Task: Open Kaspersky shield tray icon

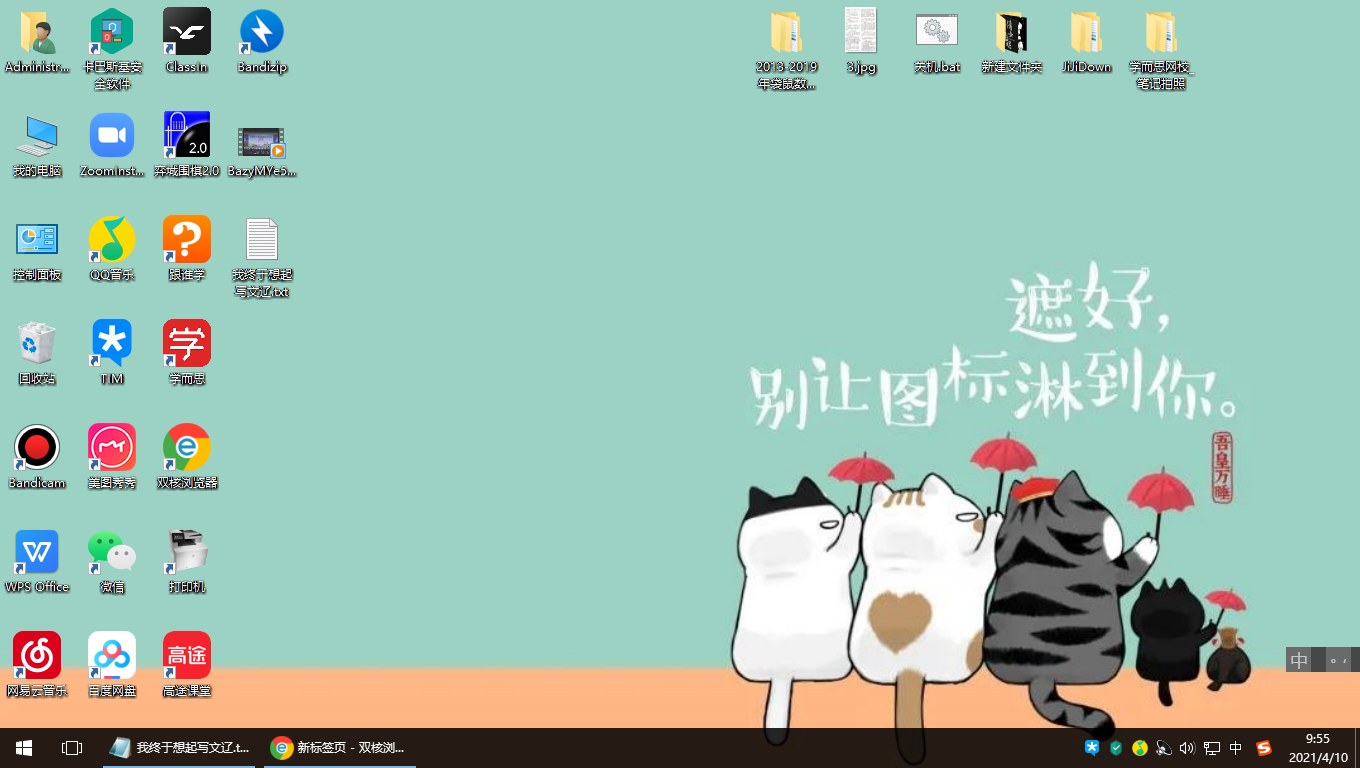Action: pos(1116,748)
